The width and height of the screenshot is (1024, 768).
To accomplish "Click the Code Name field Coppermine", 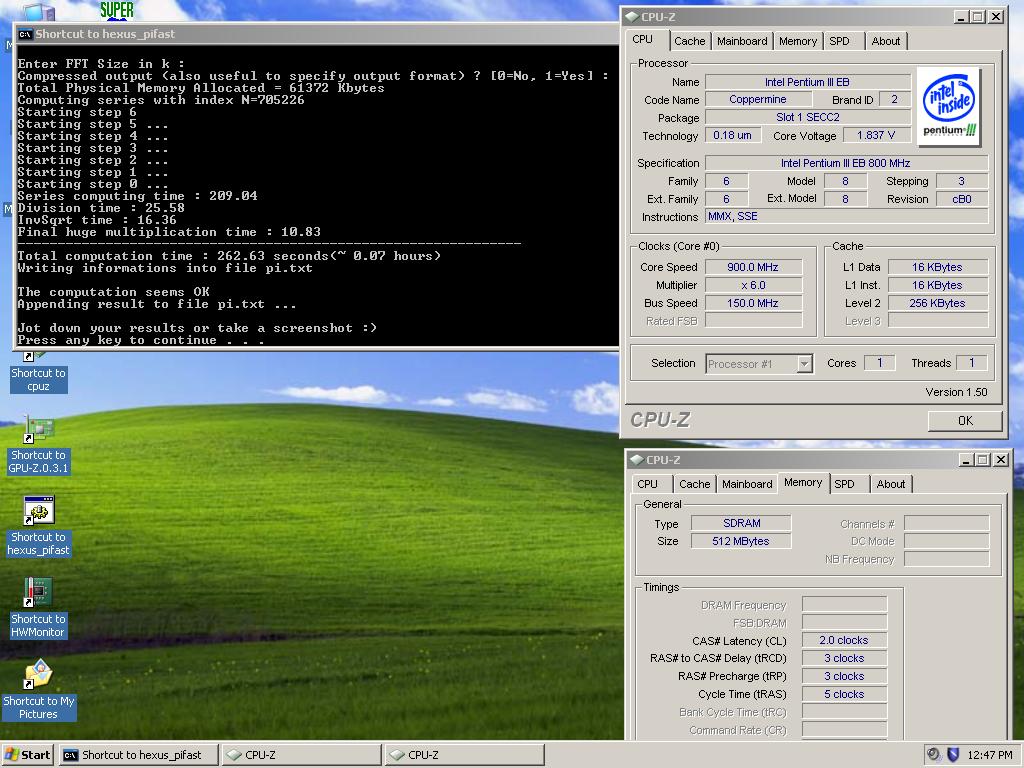I will (x=758, y=99).
